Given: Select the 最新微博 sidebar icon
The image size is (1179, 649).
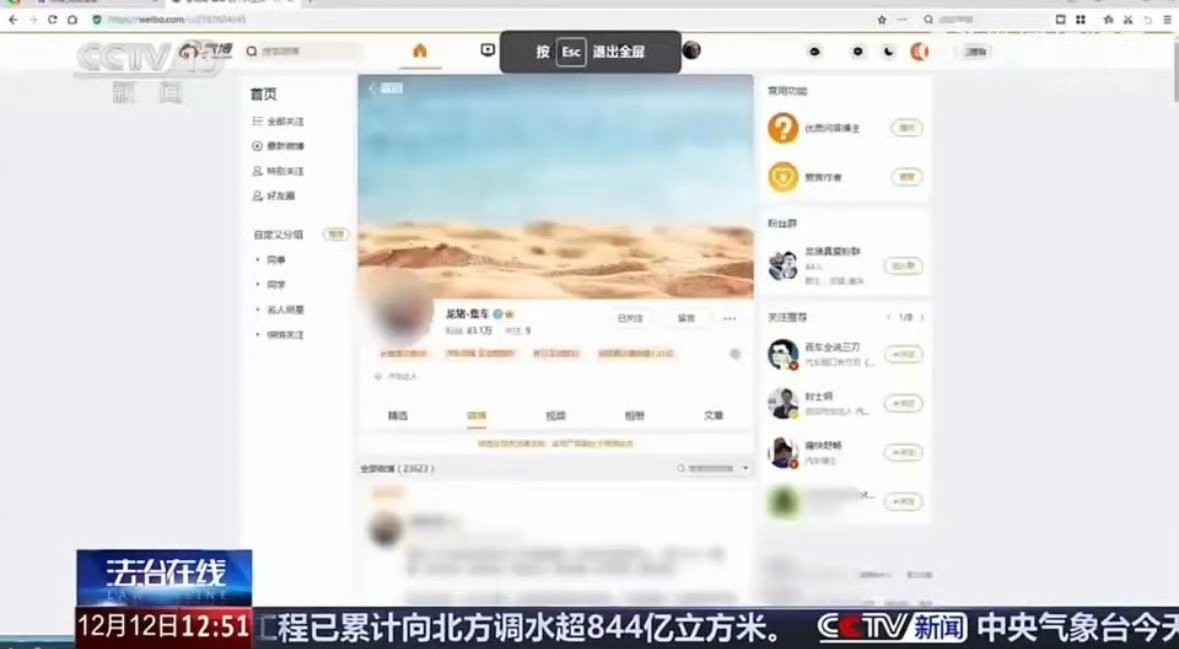Looking at the screenshot, I should pos(256,145).
